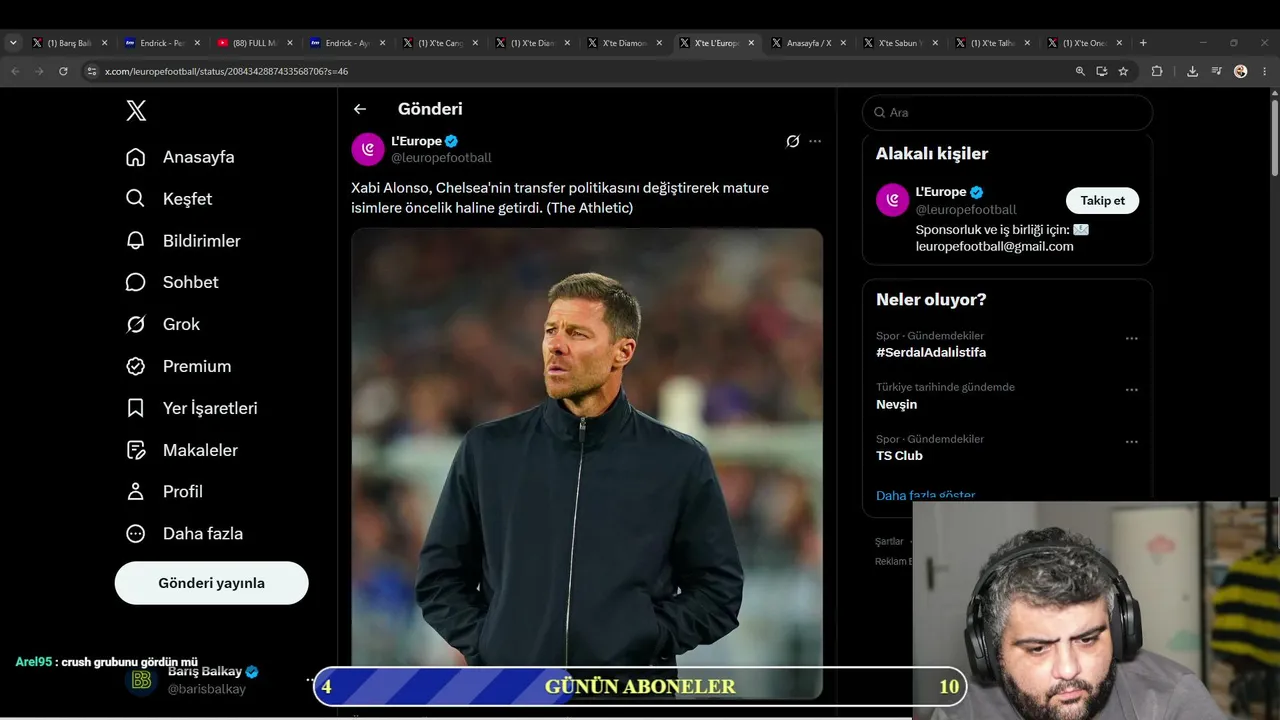Click the Grok icon on the post
The height and width of the screenshot is (720, 1280).
tap(793, 141)
